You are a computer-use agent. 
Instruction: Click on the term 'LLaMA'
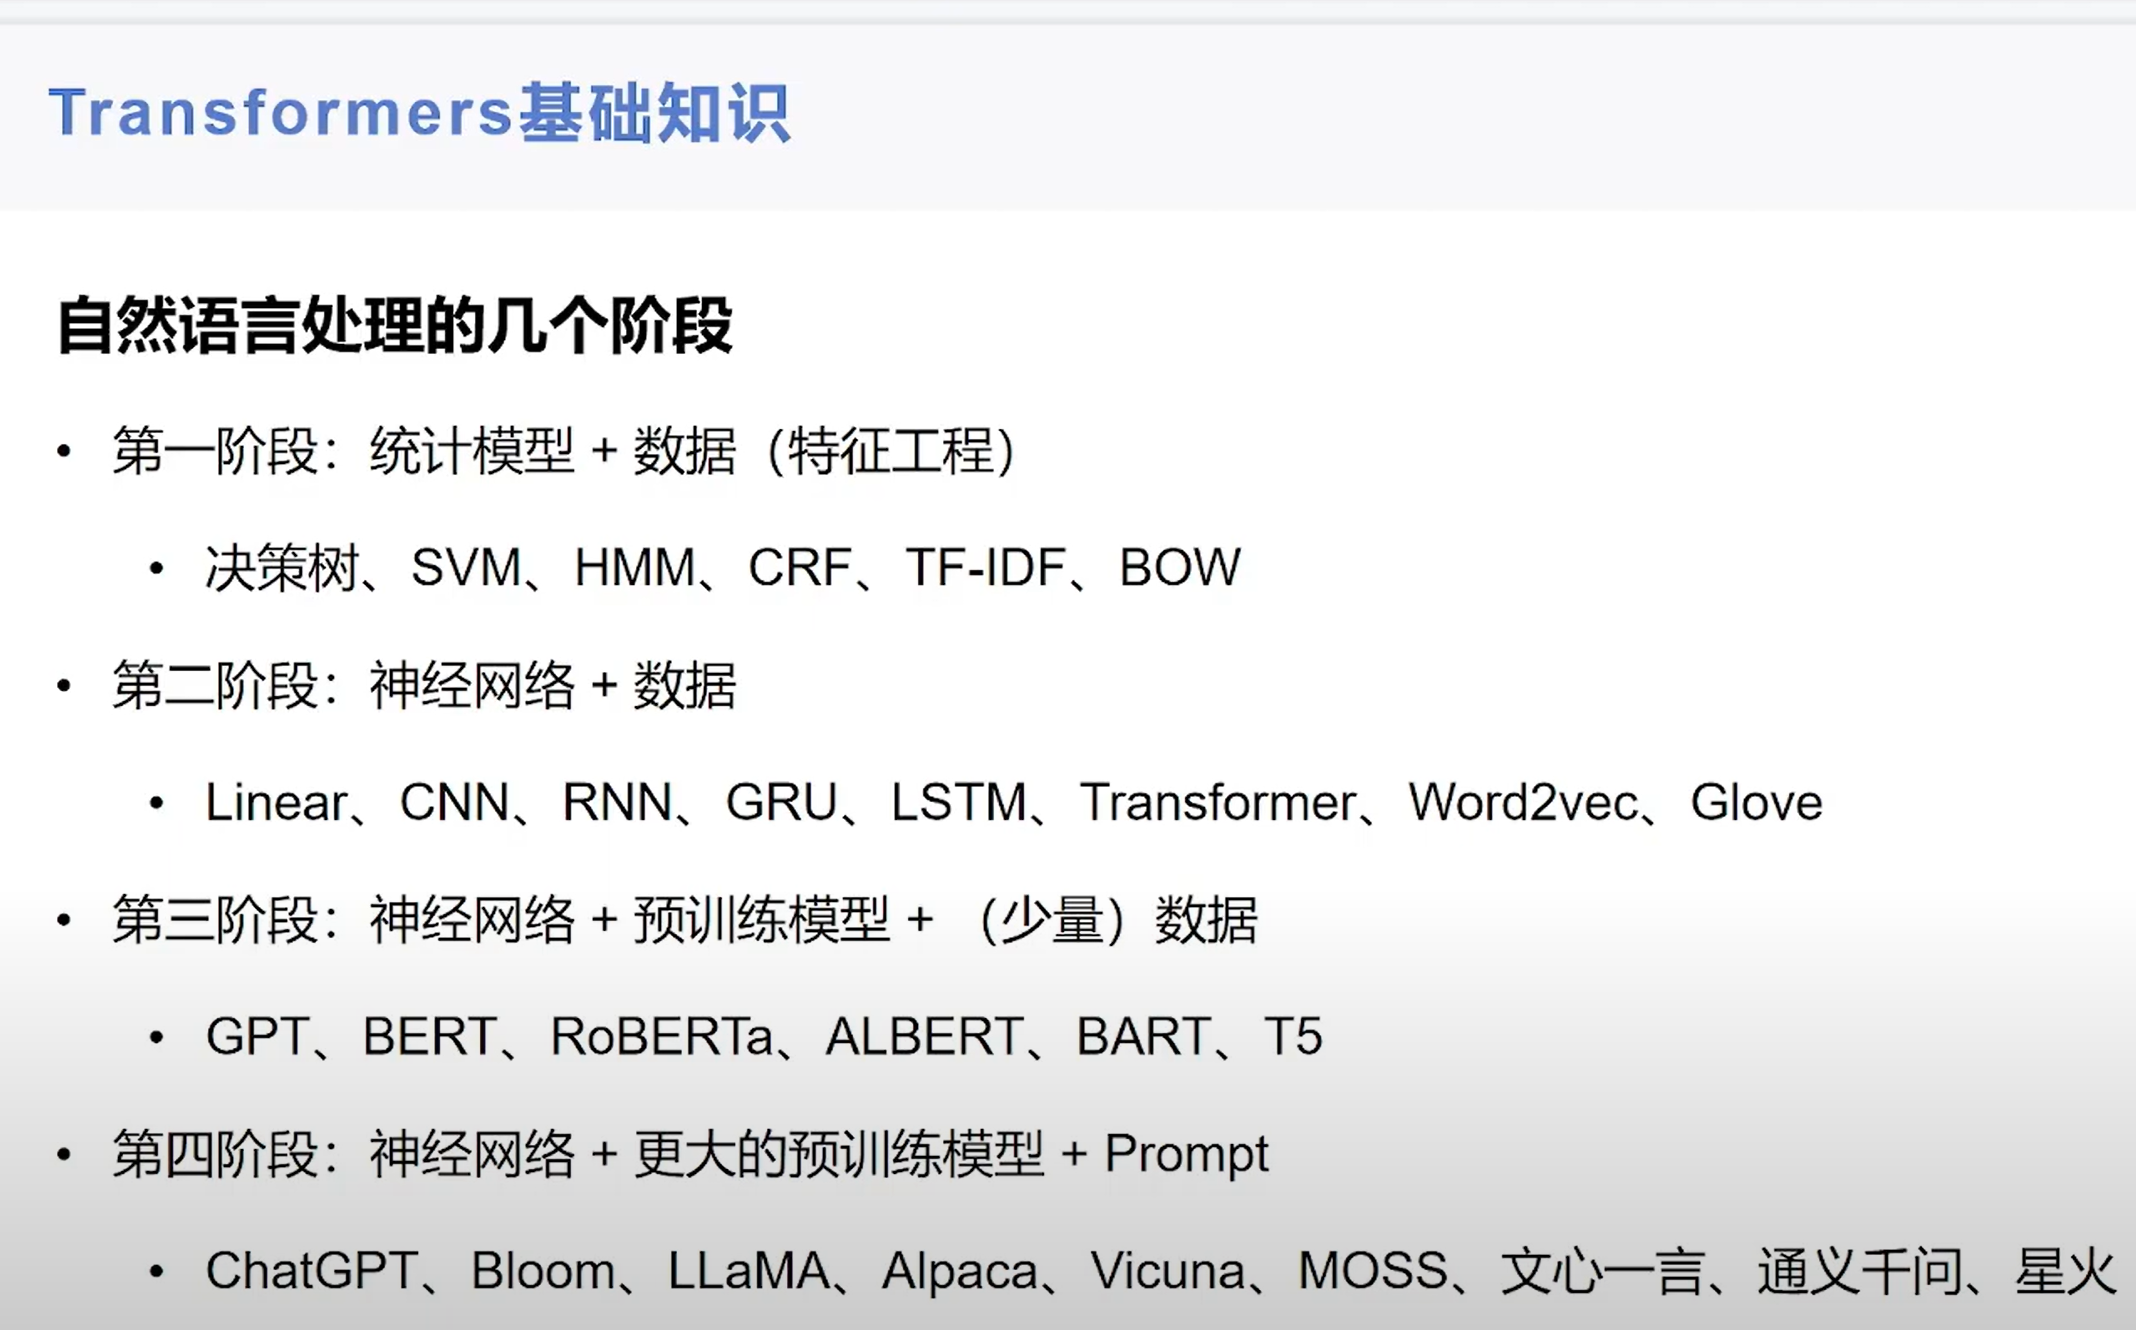click(749, 1271)
